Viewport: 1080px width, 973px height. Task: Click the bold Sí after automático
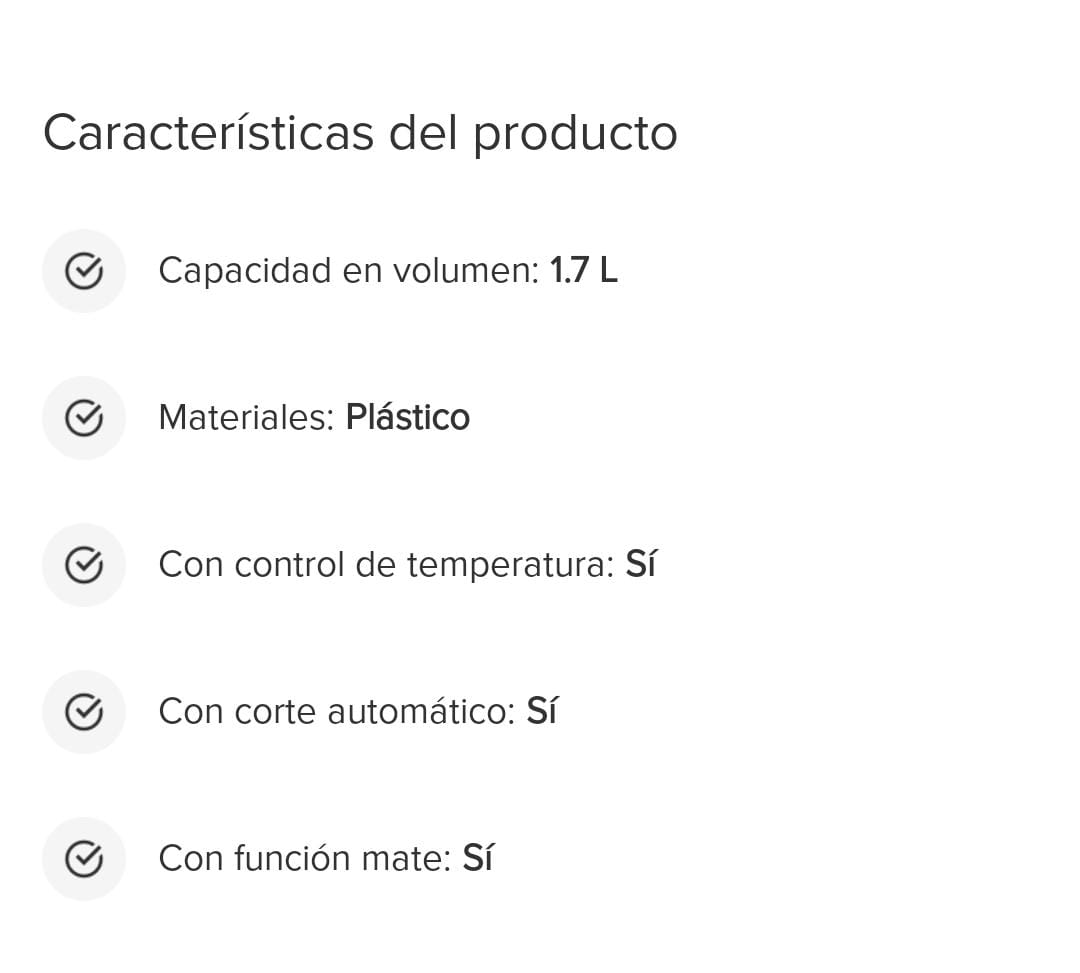pyautogui.click(x=542, y=711)
